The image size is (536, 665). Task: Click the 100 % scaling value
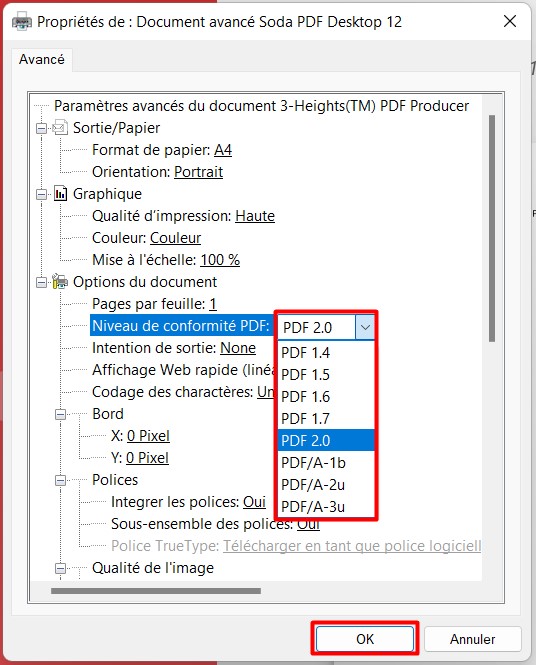[x=220, y=260]
